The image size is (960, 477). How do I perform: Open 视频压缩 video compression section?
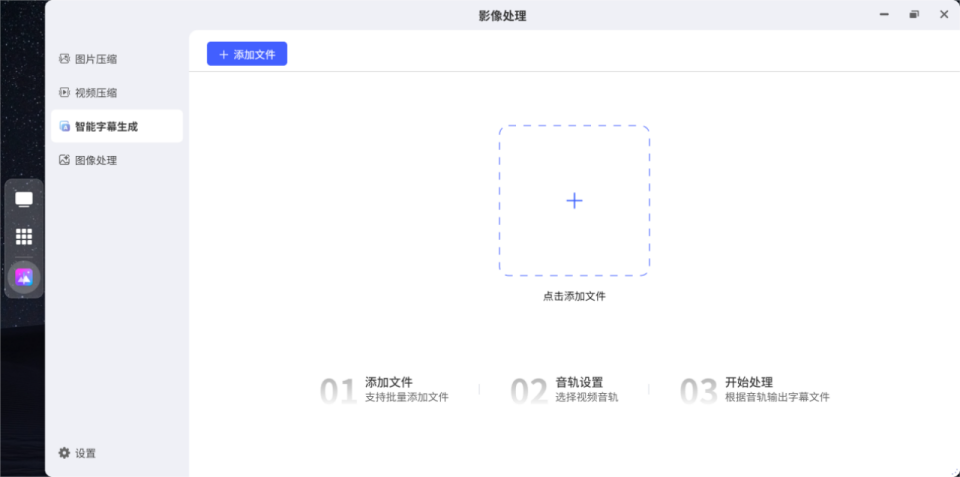(x=117, y=93)
